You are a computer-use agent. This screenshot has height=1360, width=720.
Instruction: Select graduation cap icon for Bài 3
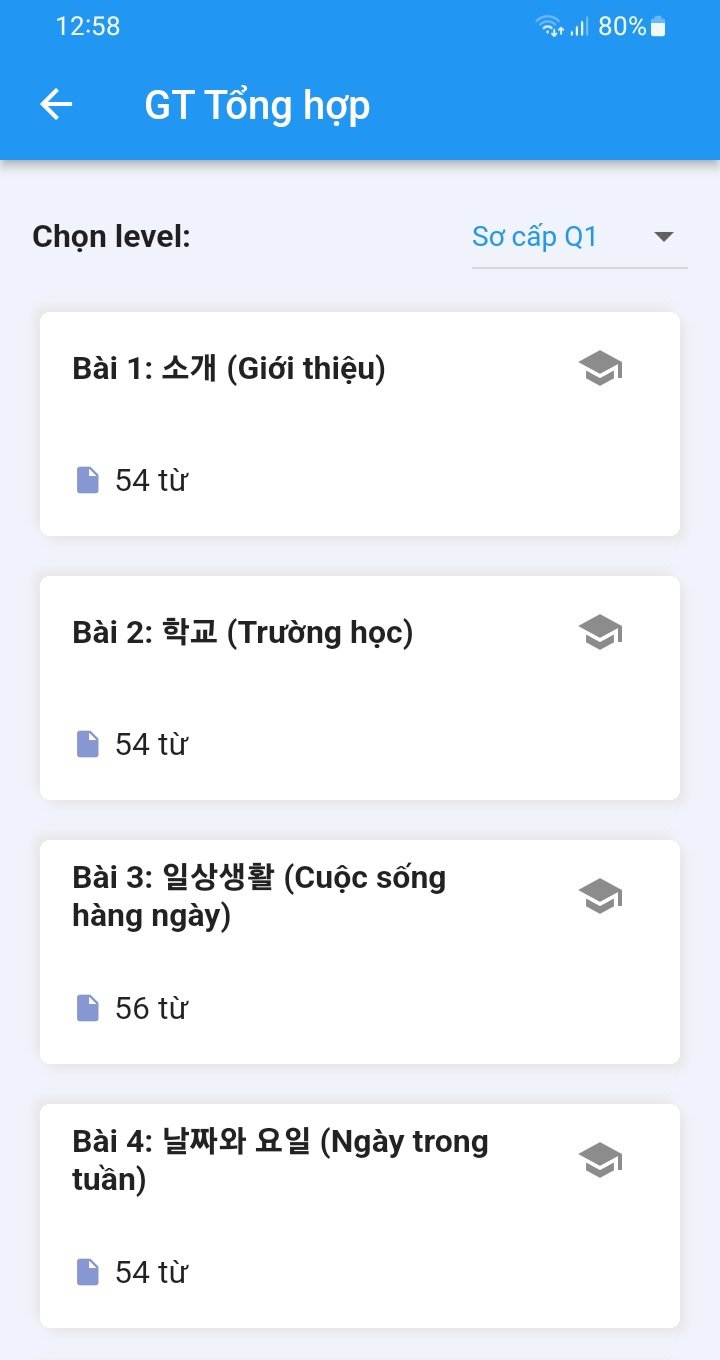point(600,896)
